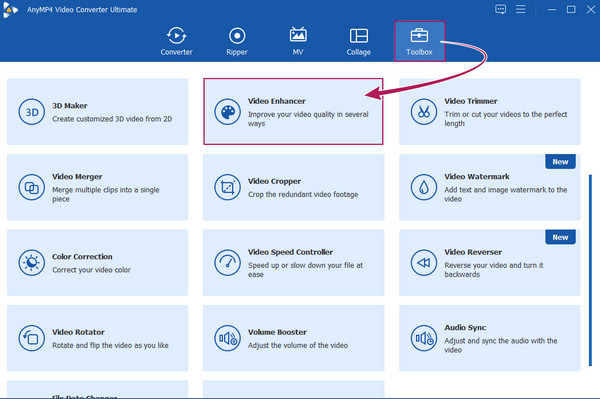Launch Video Enhancer via its title

click(277, 101)
